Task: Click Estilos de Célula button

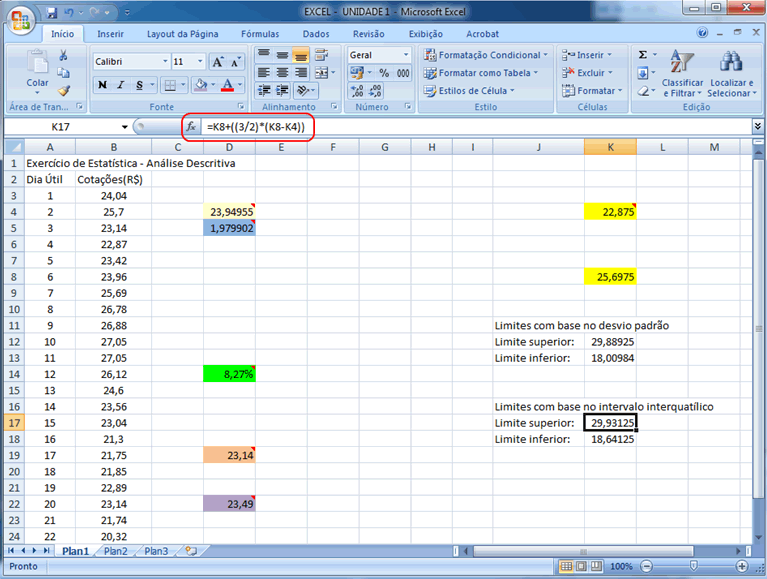Action: (x=479, y=91)
